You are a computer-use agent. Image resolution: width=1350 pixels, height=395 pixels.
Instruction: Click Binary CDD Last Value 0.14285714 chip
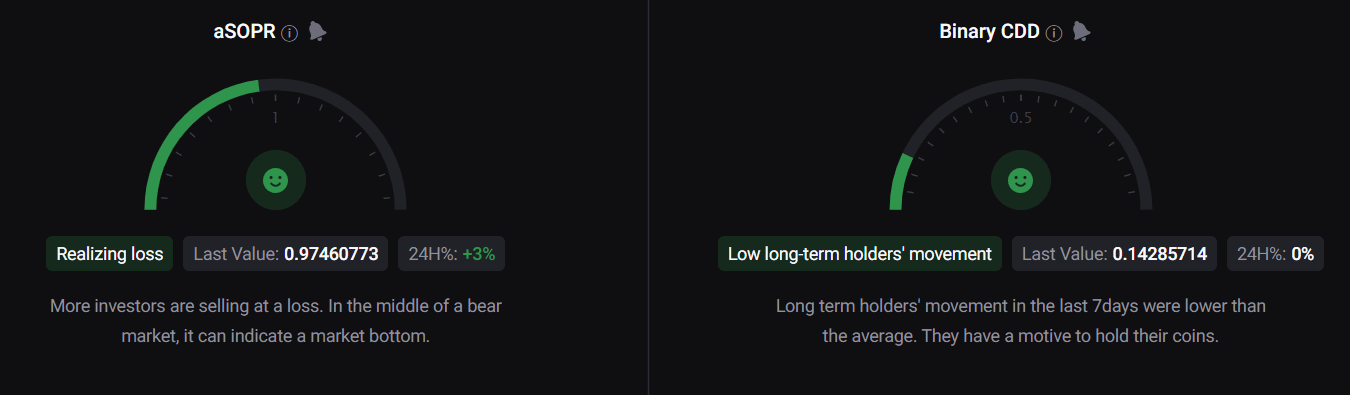[1114, 254]
